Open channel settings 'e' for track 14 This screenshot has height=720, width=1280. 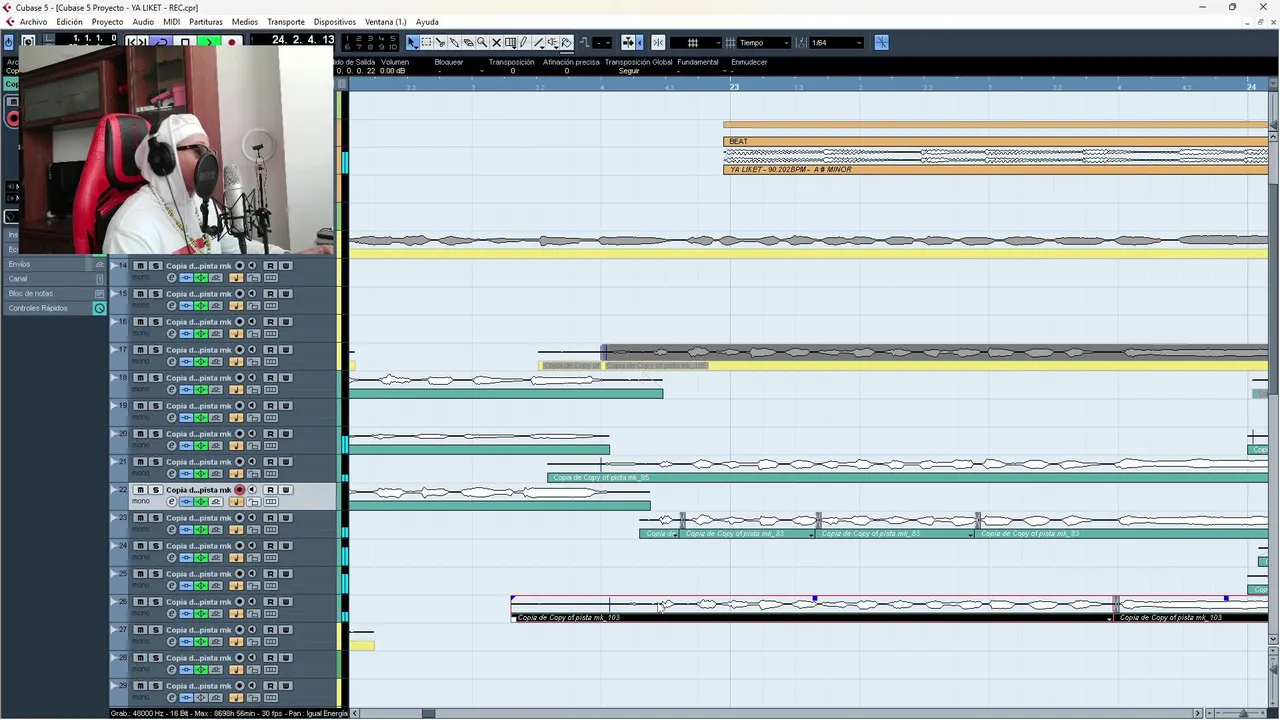[172, 278]
